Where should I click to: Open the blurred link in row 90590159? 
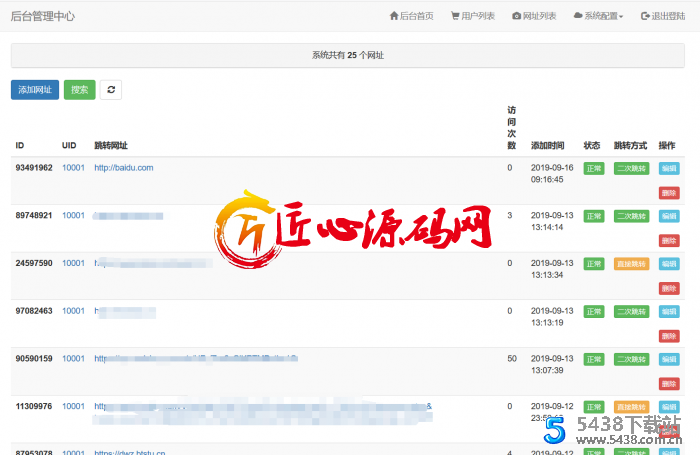coord(196,359)
